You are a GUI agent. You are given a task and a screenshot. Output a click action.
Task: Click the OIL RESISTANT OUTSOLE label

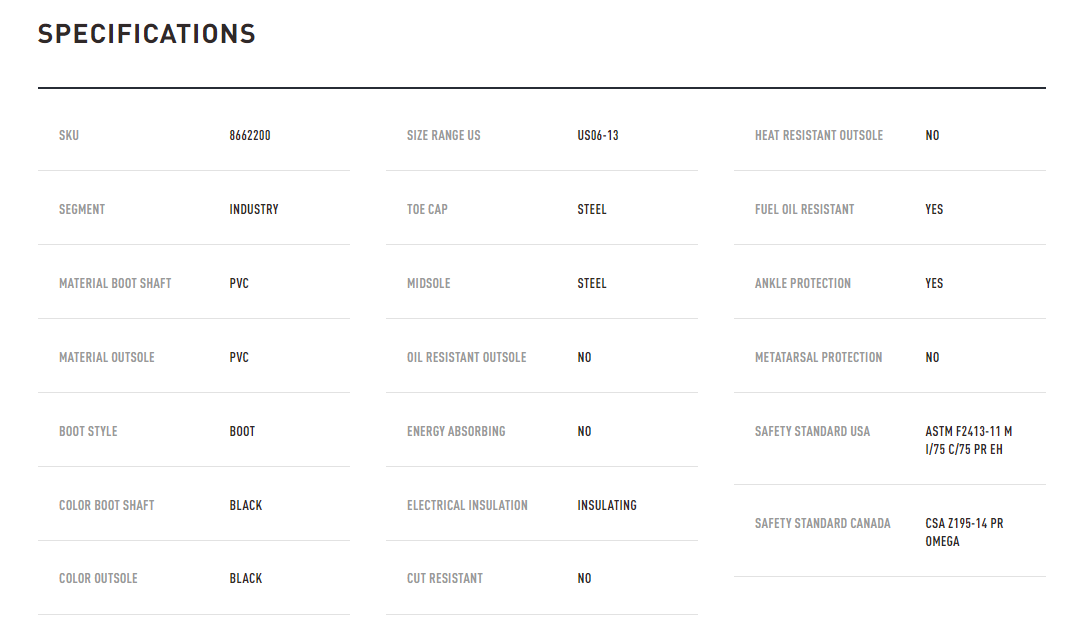pos(466,357)
